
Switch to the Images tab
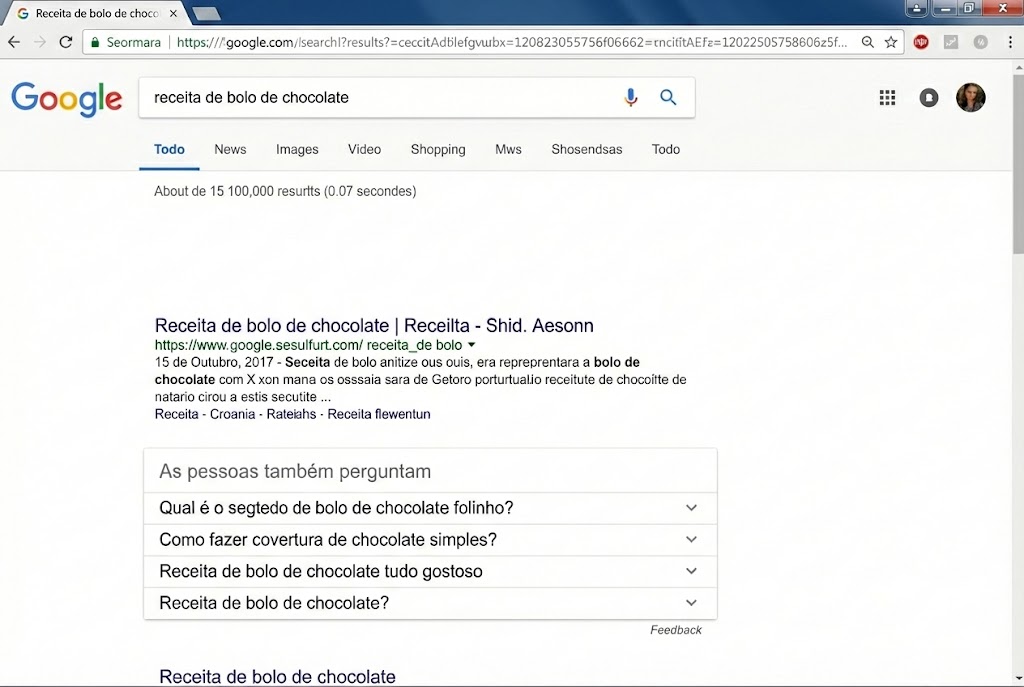(x=296, y=149)
